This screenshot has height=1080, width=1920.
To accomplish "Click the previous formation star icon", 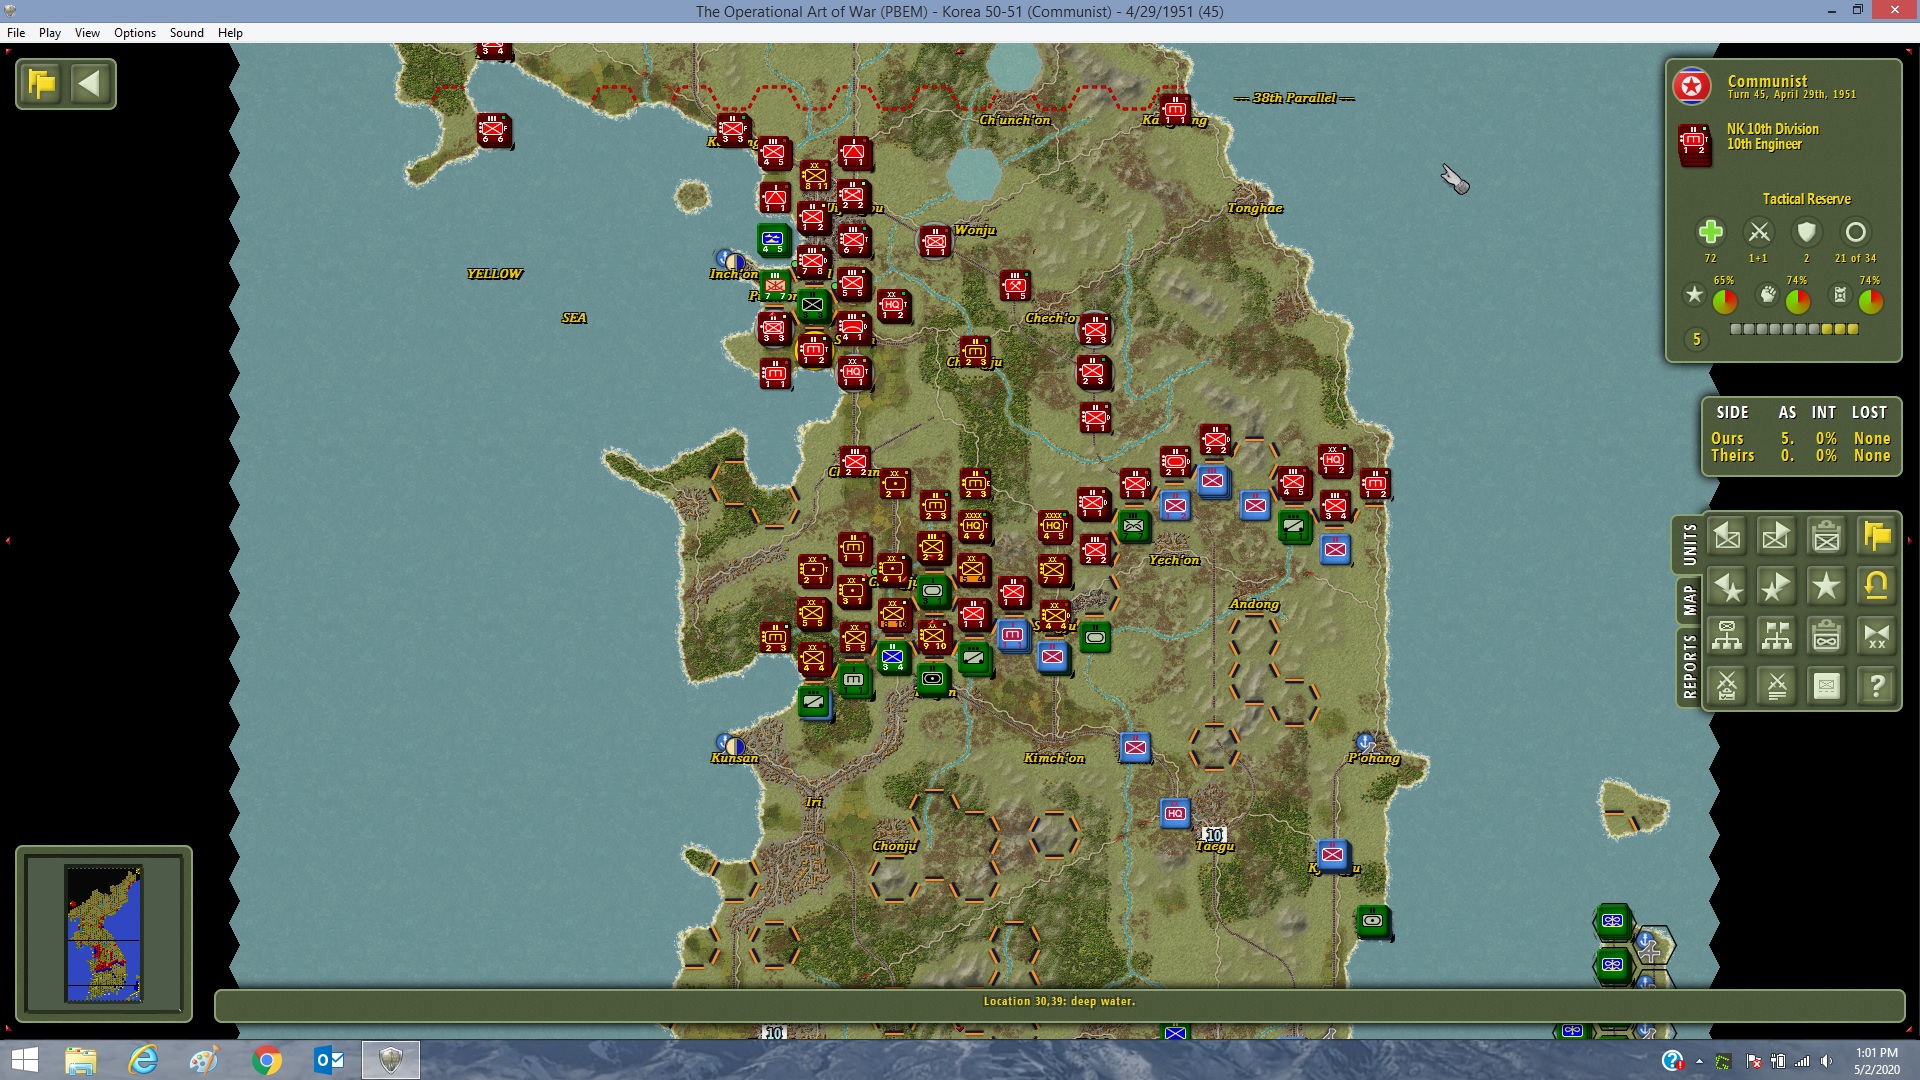I will point(1727,587).
